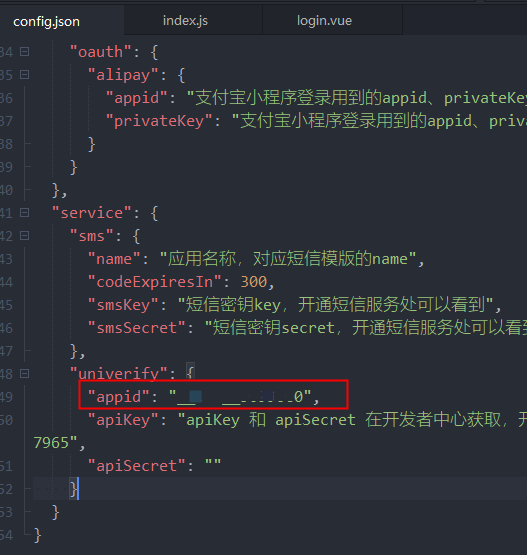The width and height of the screenshot is (527, 555).
Task: Click the "alipay" key text
Action: 123,75
